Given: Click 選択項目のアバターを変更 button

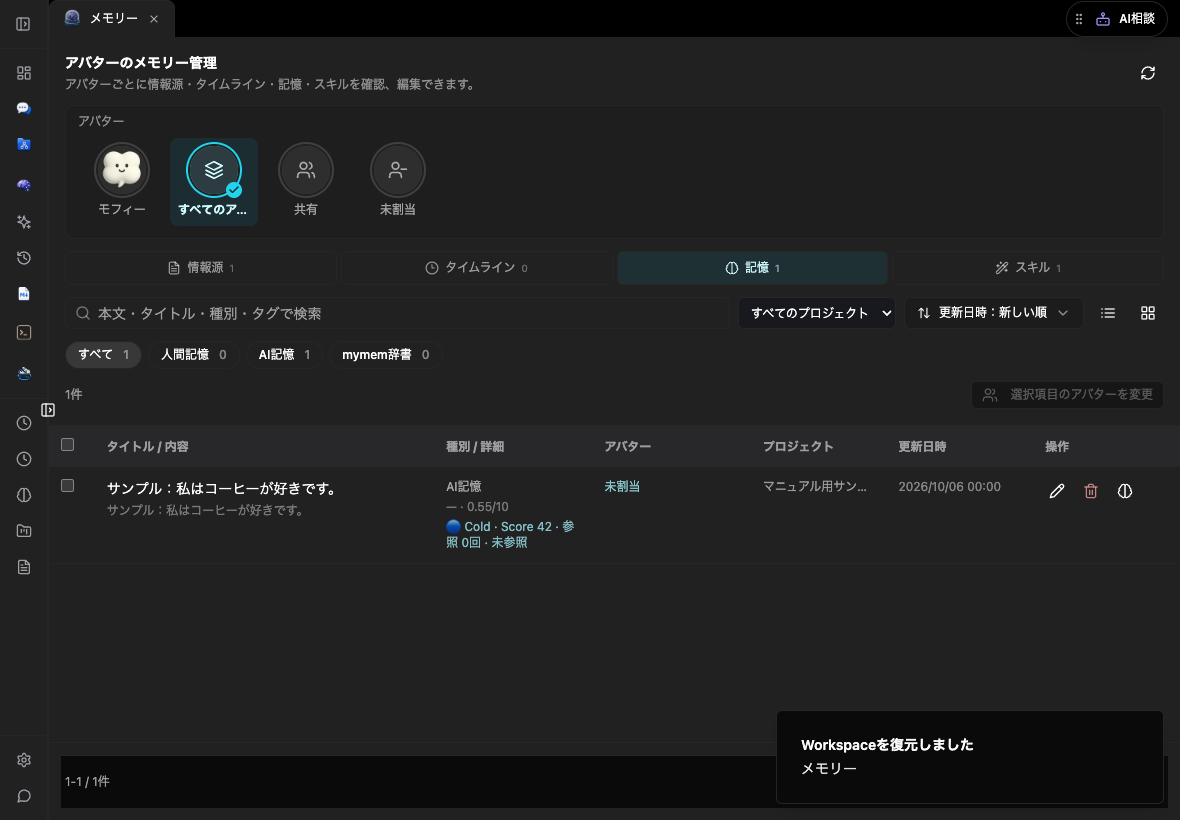Looking at the screenshot, I should [1067, 394].
